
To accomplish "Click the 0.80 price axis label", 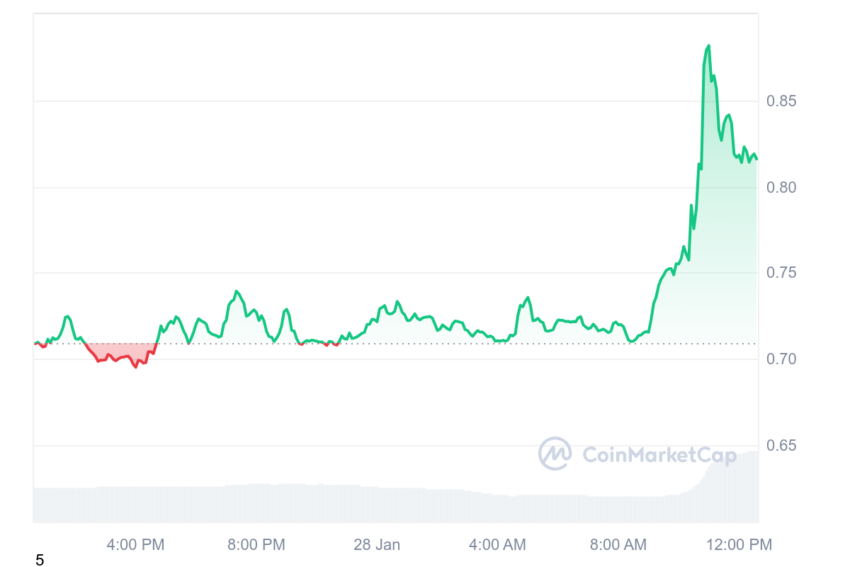I will [x=781, y=188].
